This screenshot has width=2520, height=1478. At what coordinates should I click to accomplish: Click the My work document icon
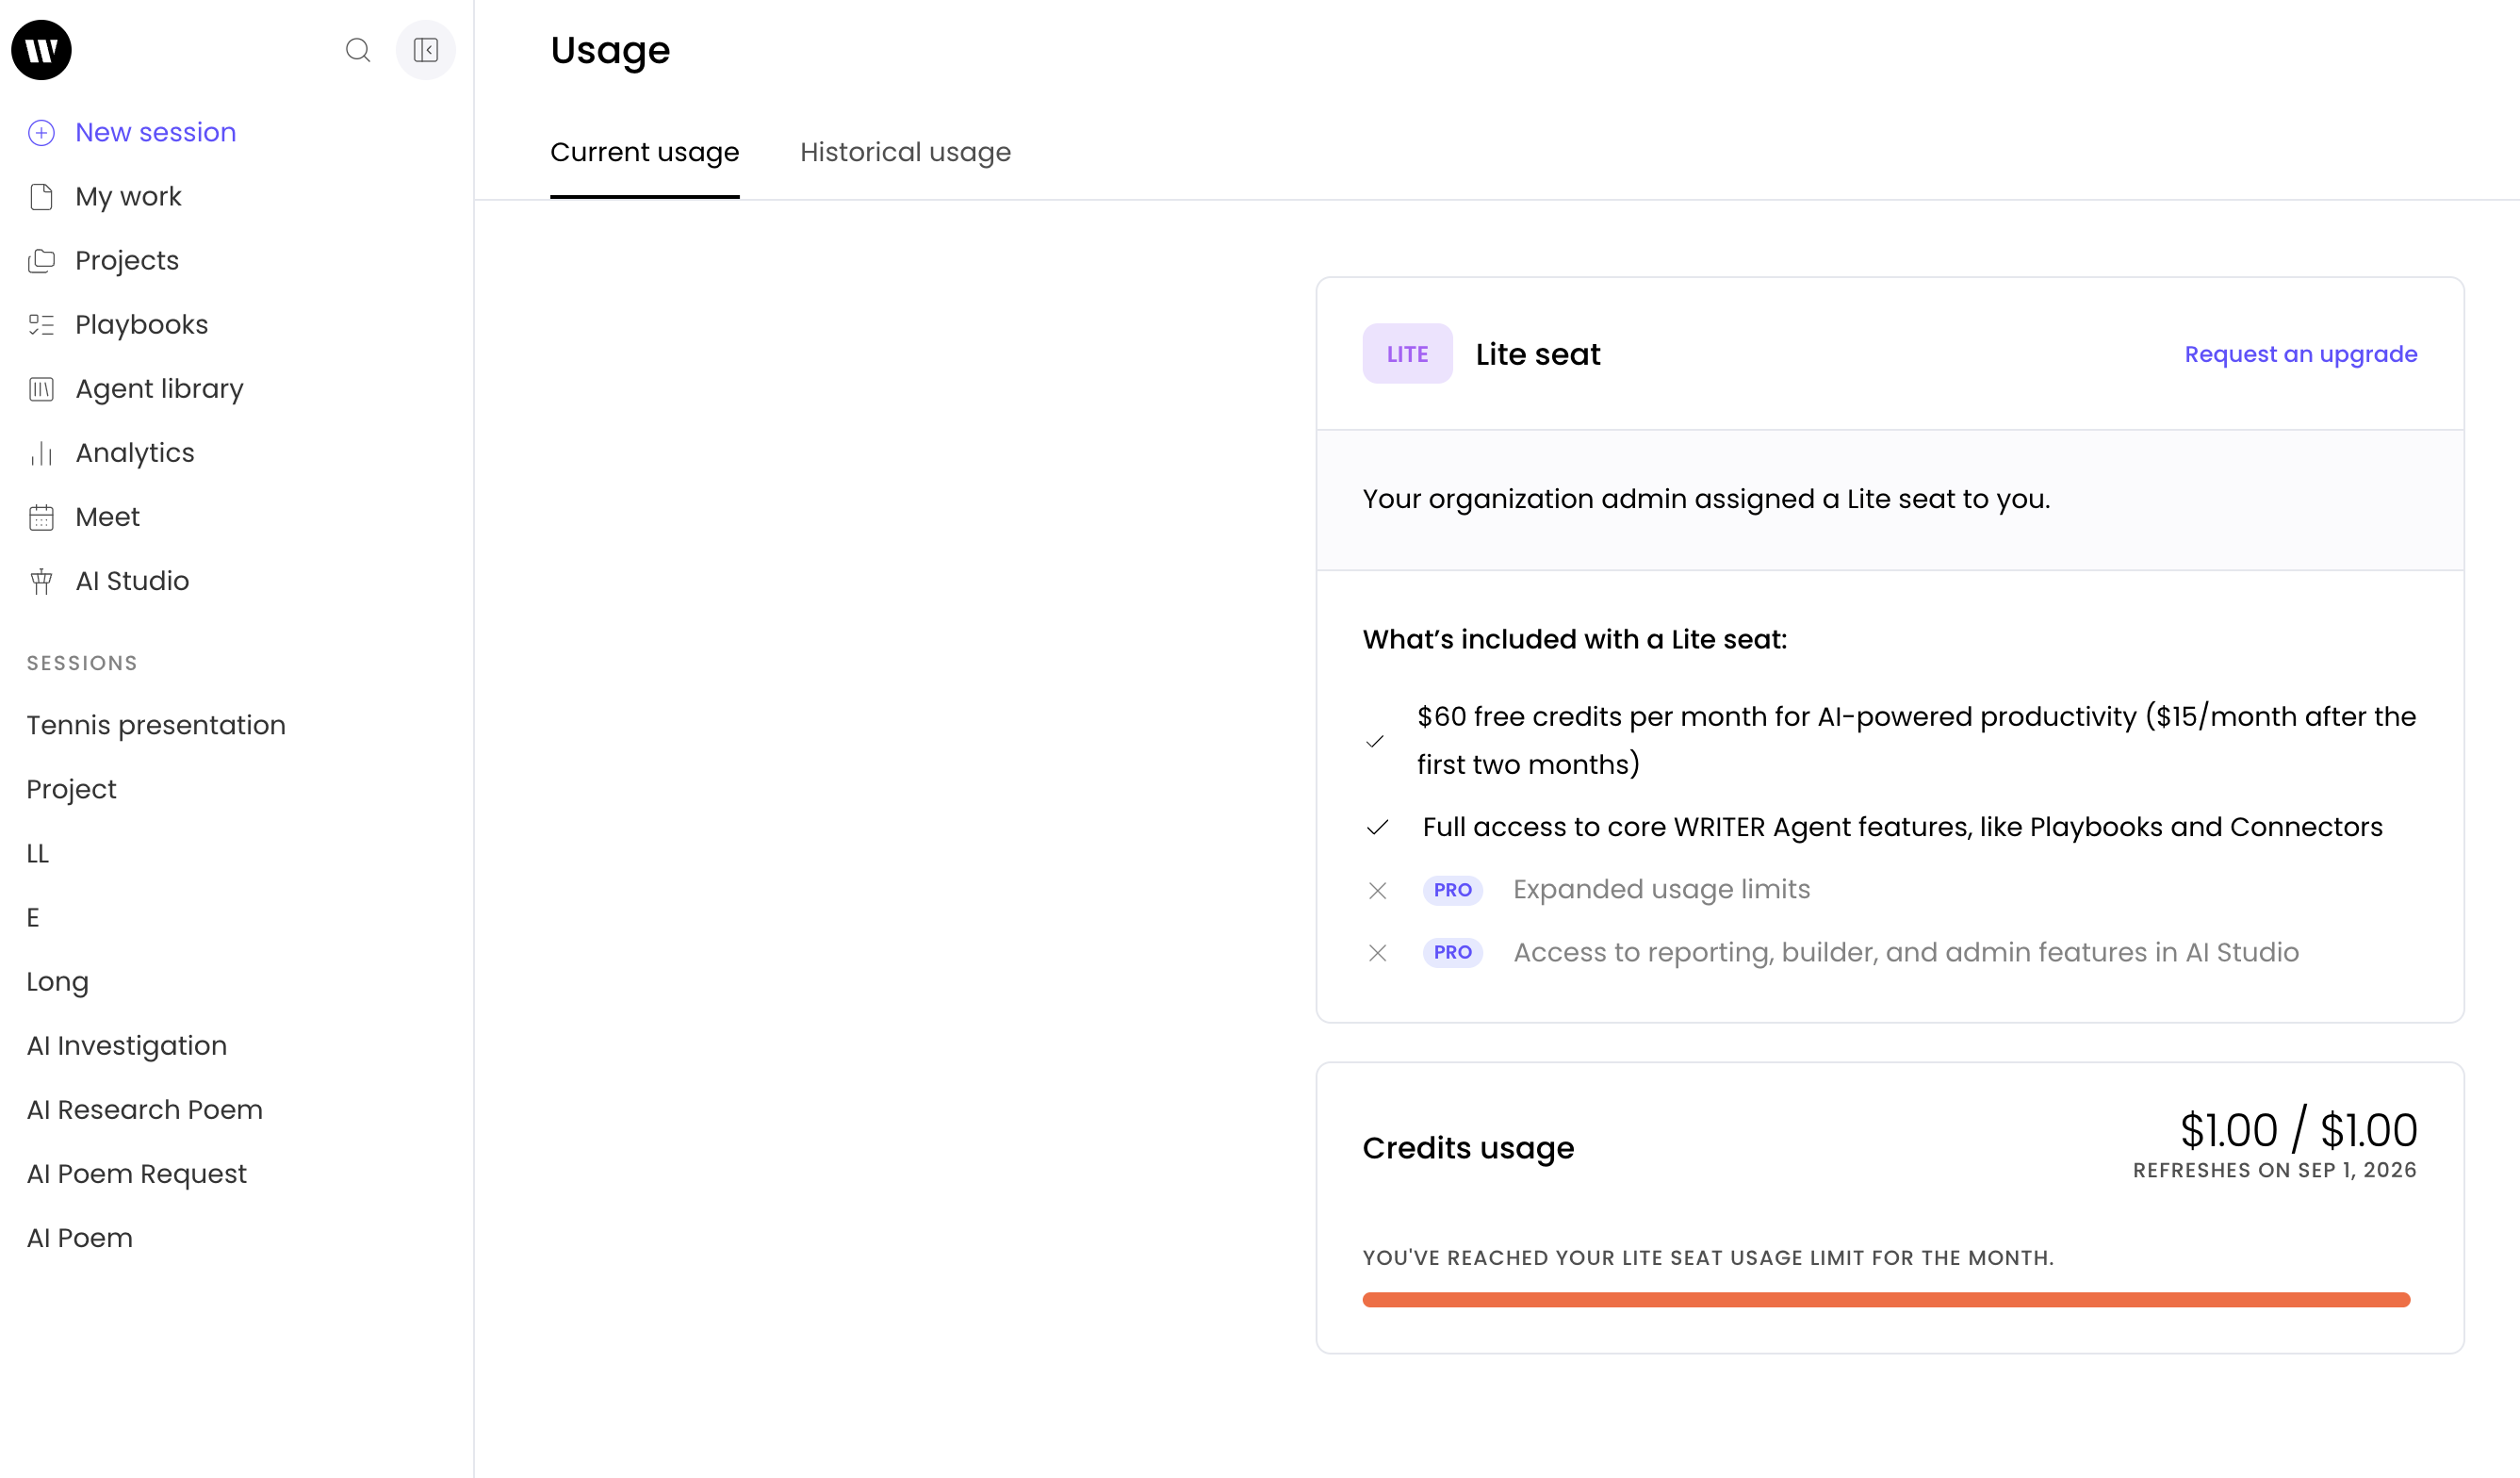click(41, 197)
